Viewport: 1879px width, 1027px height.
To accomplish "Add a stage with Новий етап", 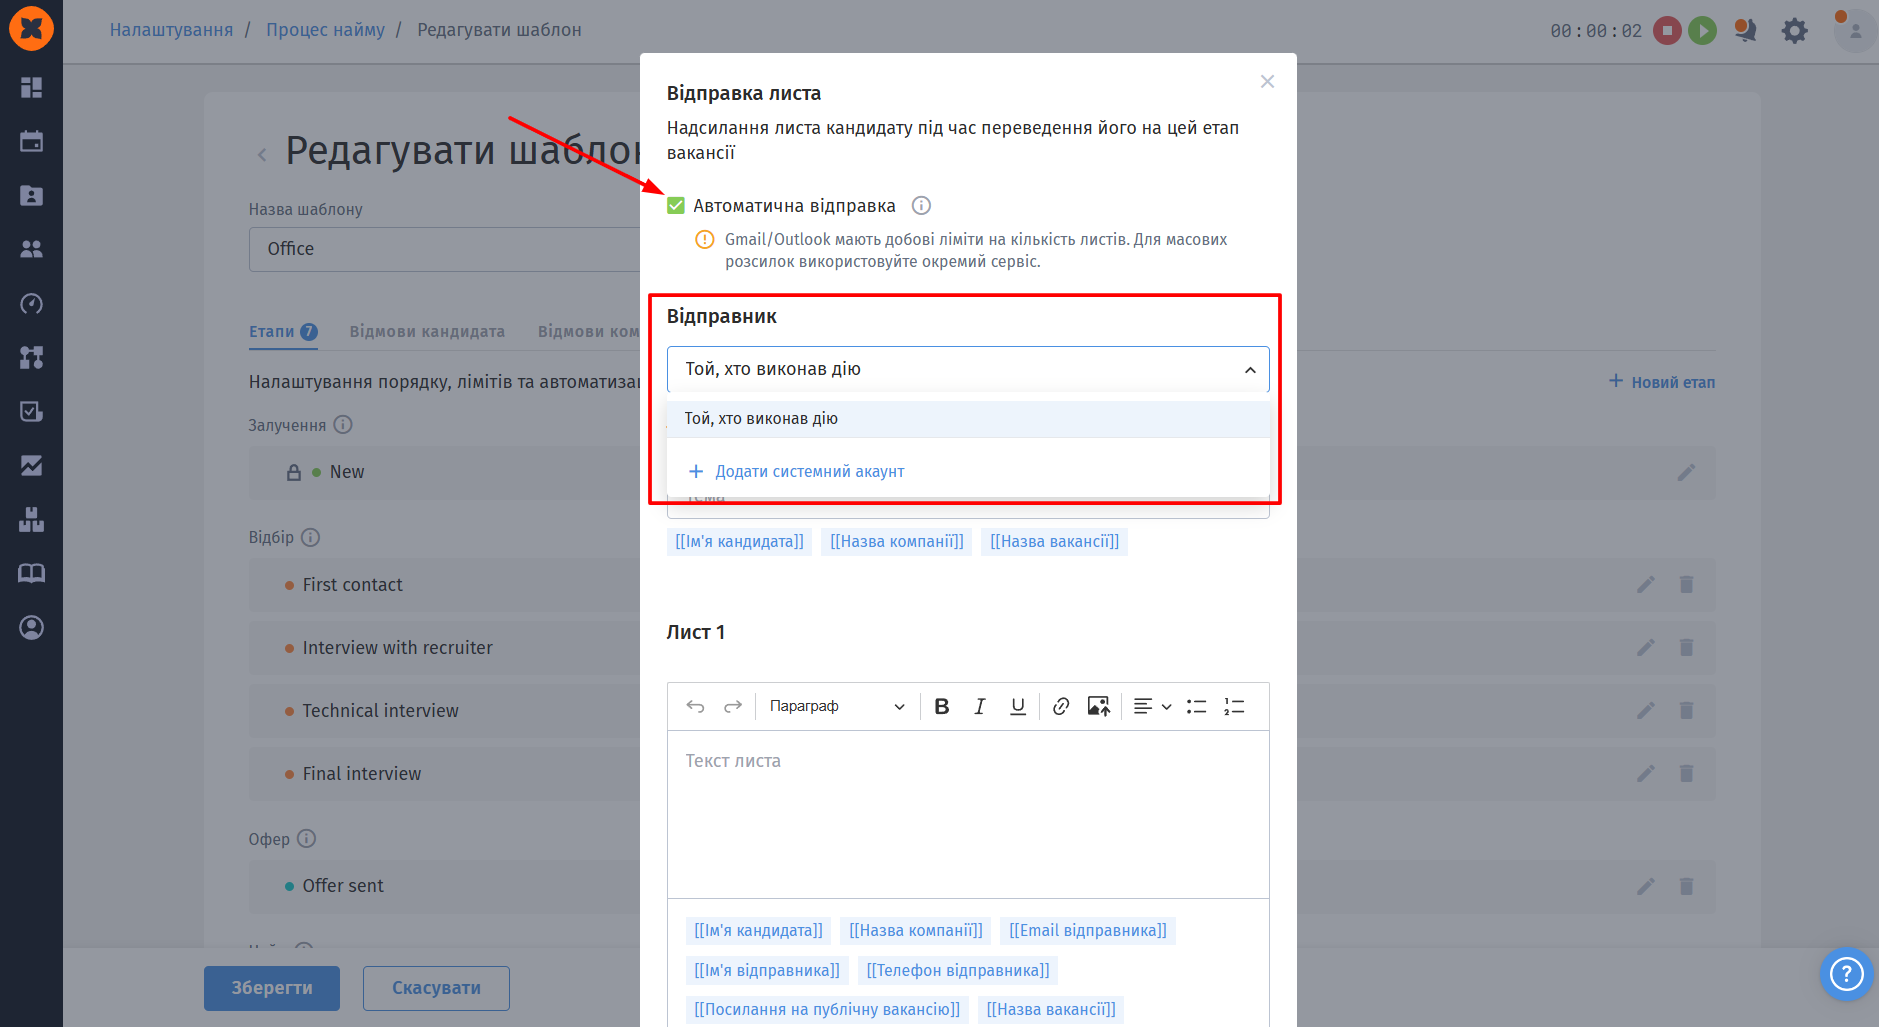I will click(1662, 382).
